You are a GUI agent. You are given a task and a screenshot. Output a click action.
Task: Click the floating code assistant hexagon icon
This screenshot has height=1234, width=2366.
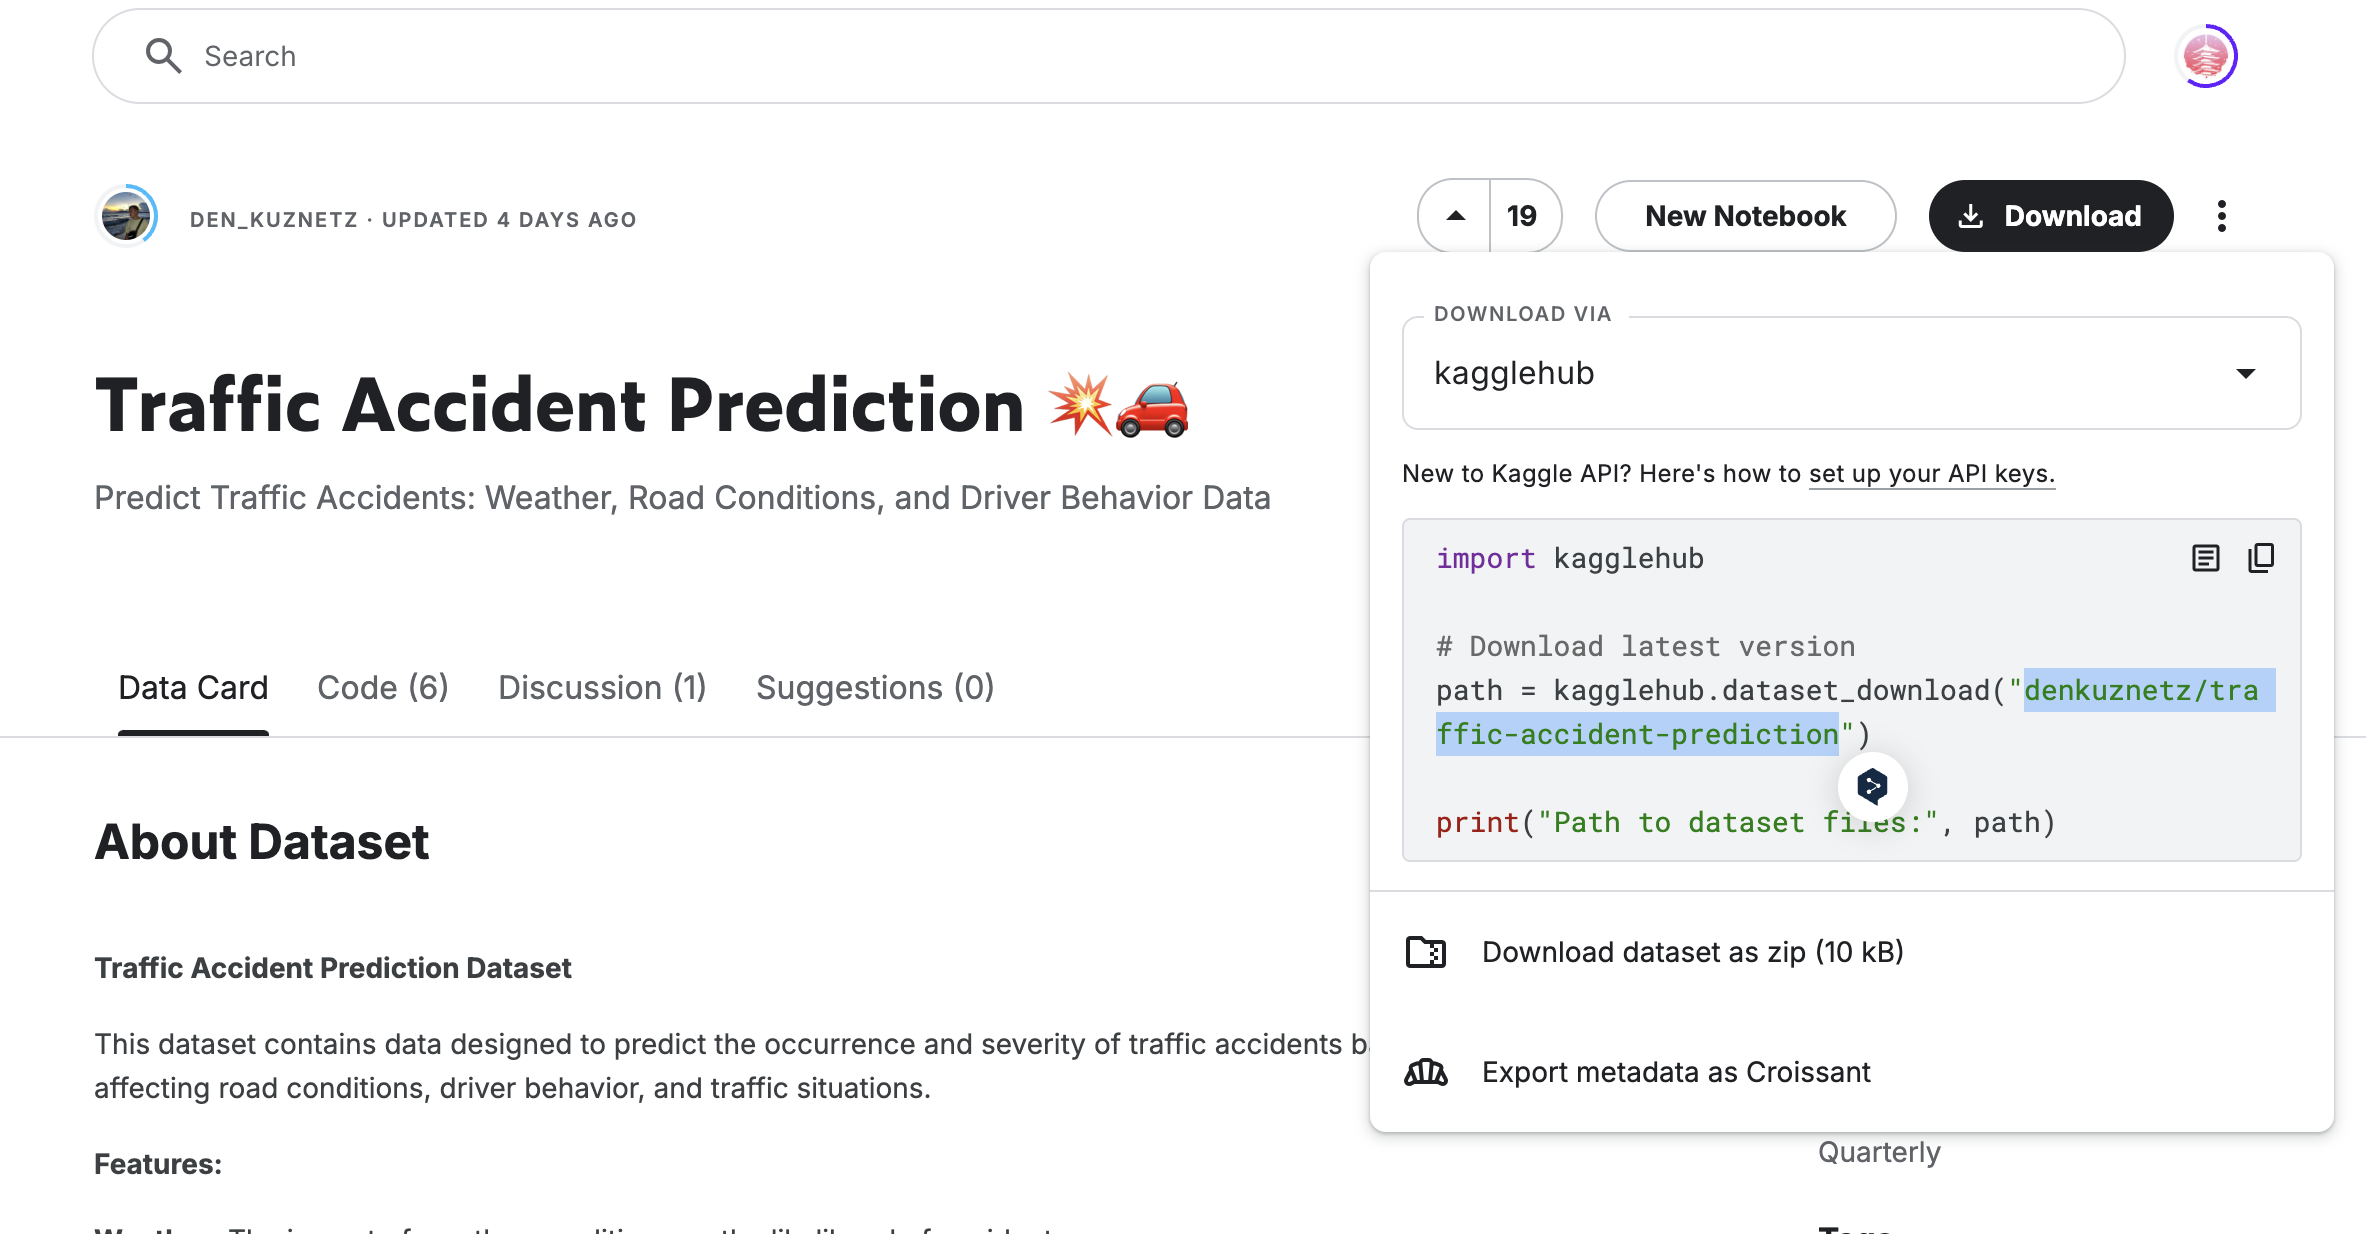point(1872,786)
